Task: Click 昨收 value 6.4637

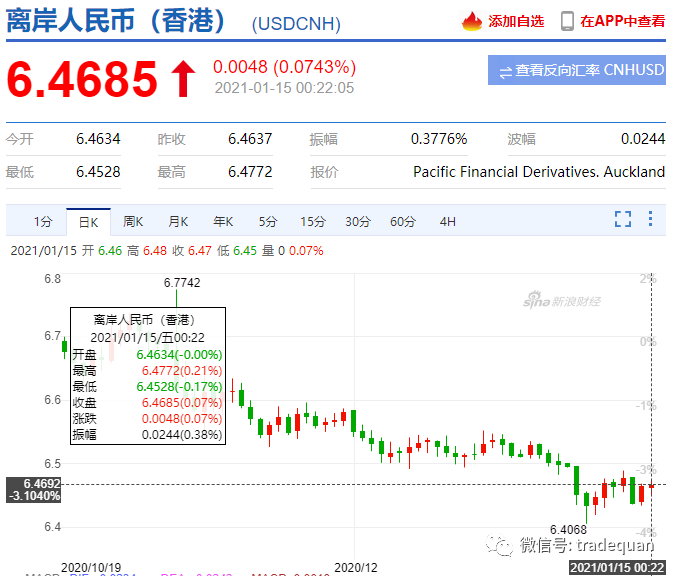Action: click(x=250, y=139)
